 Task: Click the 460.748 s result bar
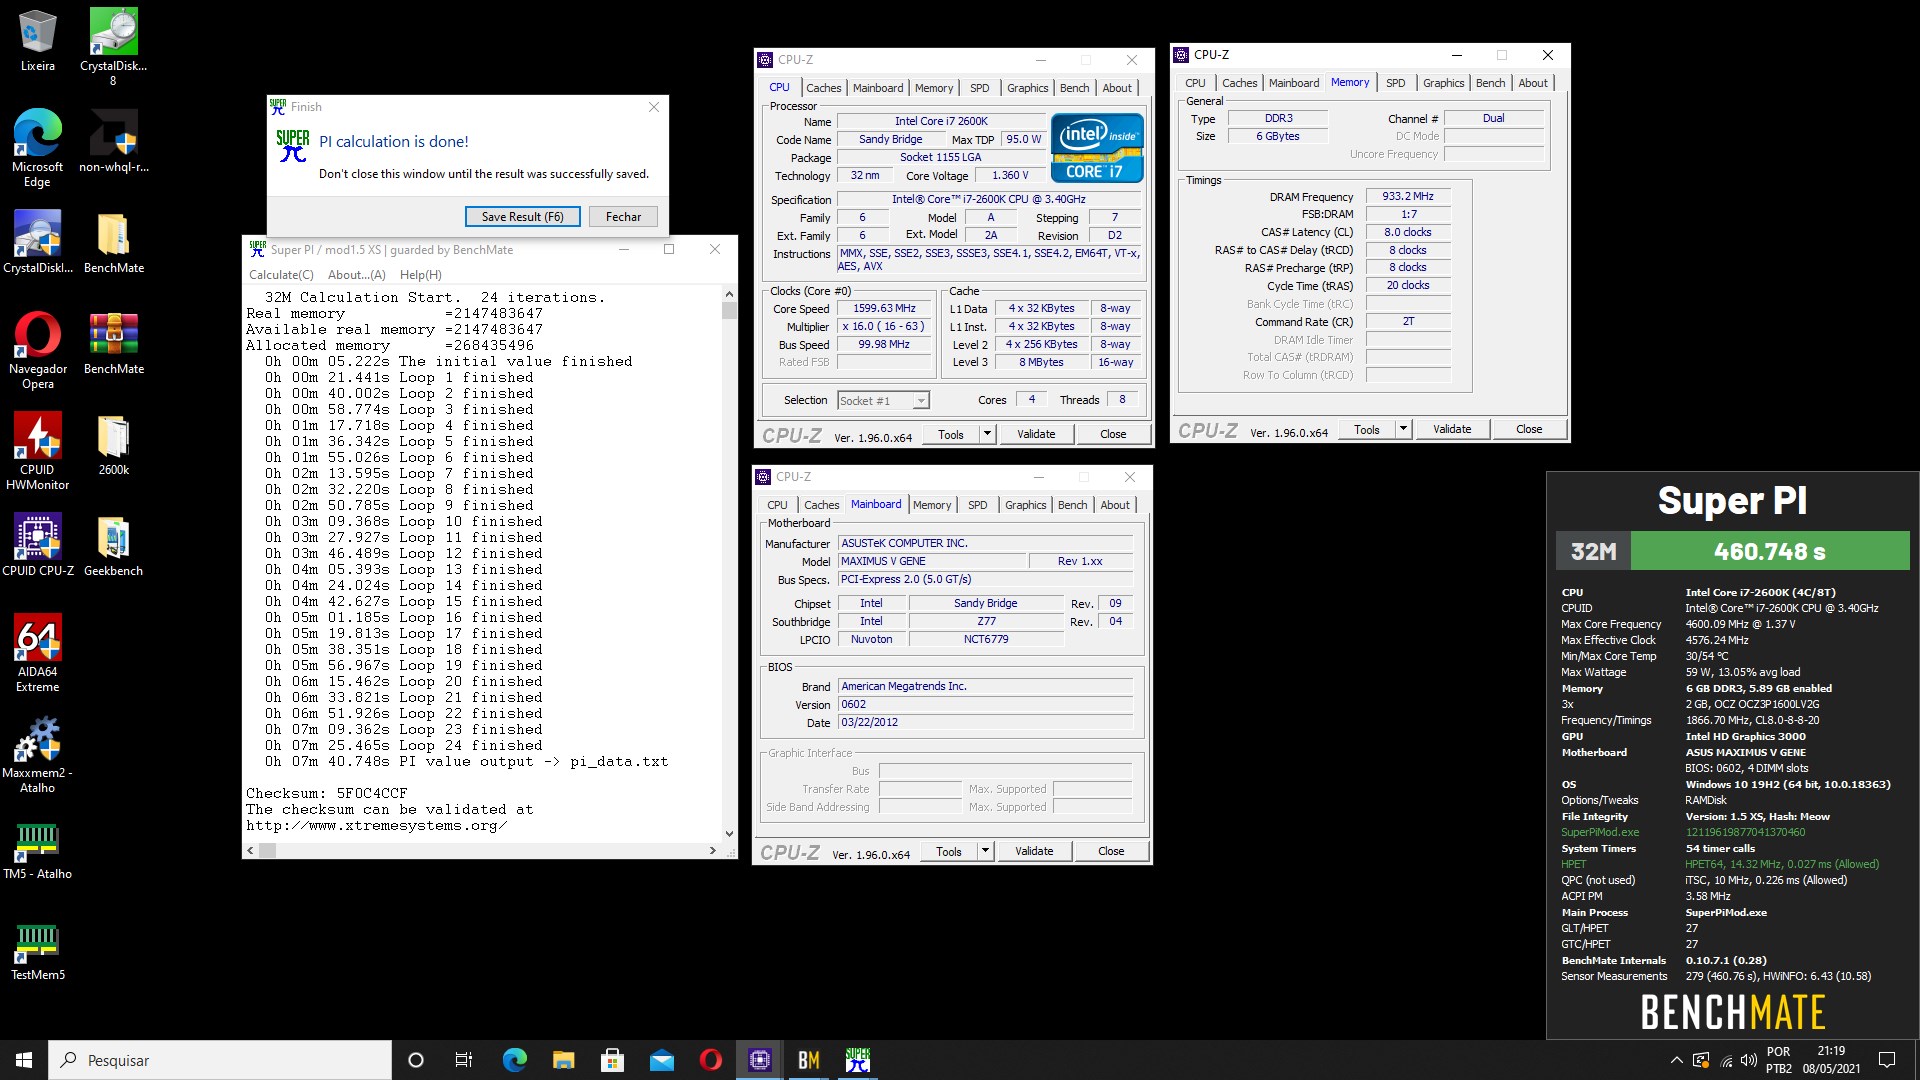pos(1770,551)
